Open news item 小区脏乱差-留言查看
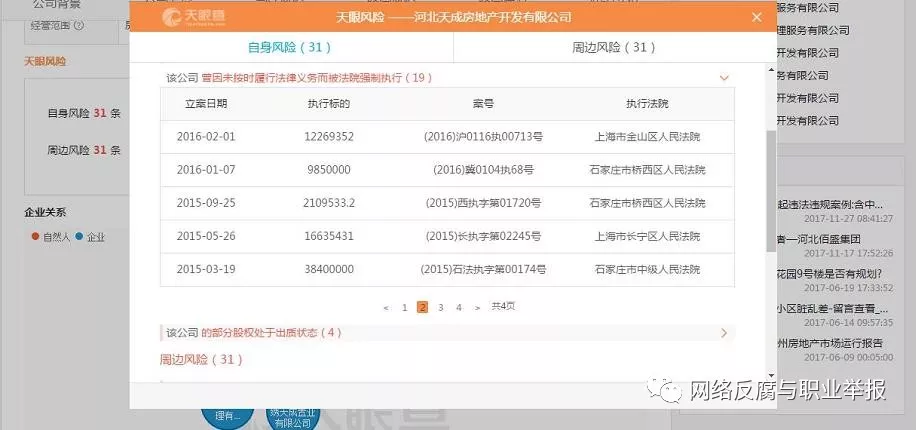Viewport: 916px width, 430px height. 832,308
